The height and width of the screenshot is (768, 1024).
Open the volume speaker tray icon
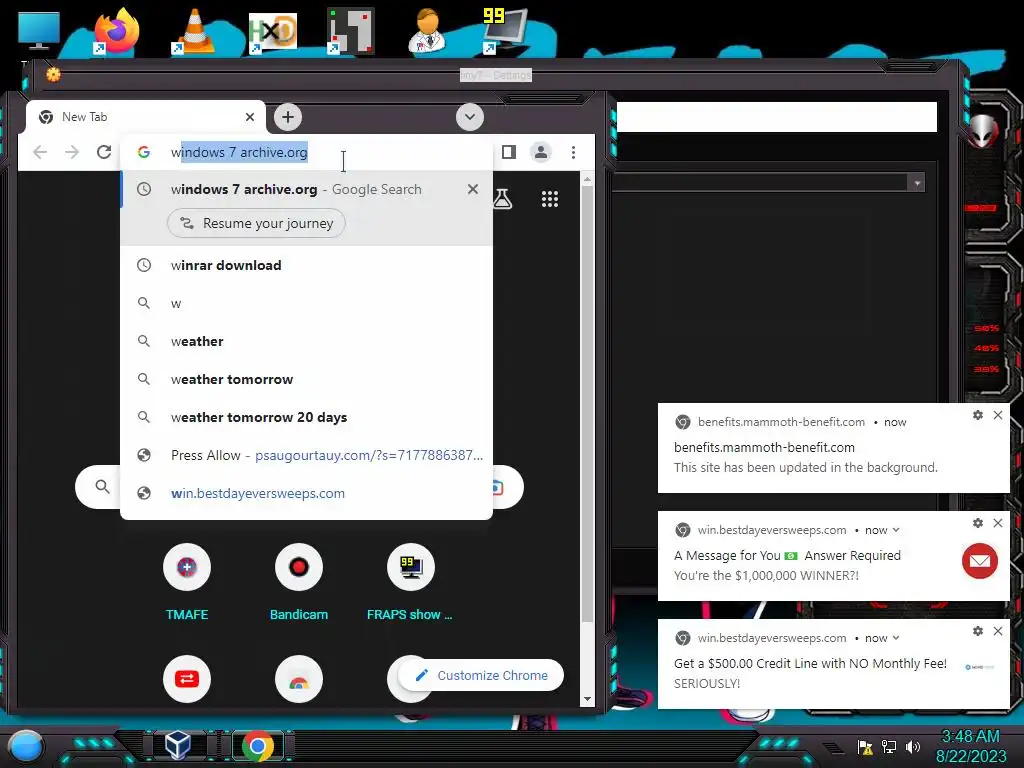(913, 746)
